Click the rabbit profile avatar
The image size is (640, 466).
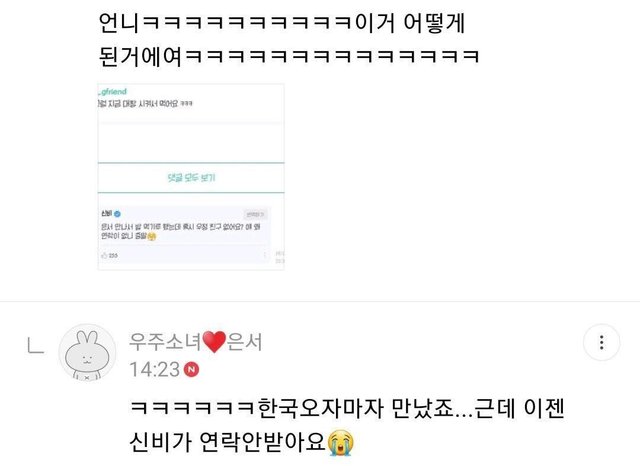(x=87, y=353)
